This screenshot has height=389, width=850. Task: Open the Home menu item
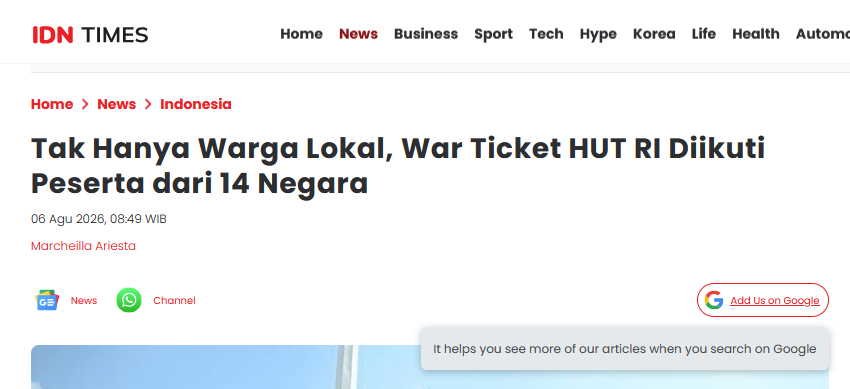pos(301,34)
